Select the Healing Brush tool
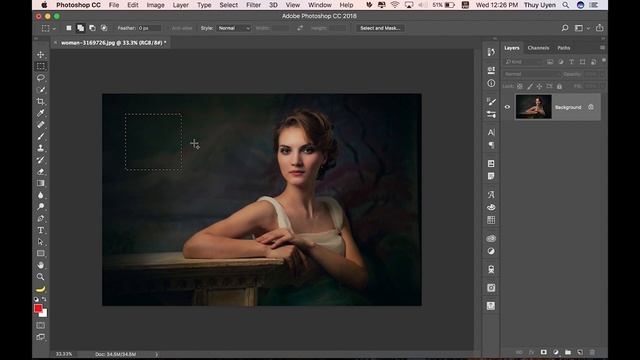The width and height of the screenshot is (640, 360). coord(40,124)
